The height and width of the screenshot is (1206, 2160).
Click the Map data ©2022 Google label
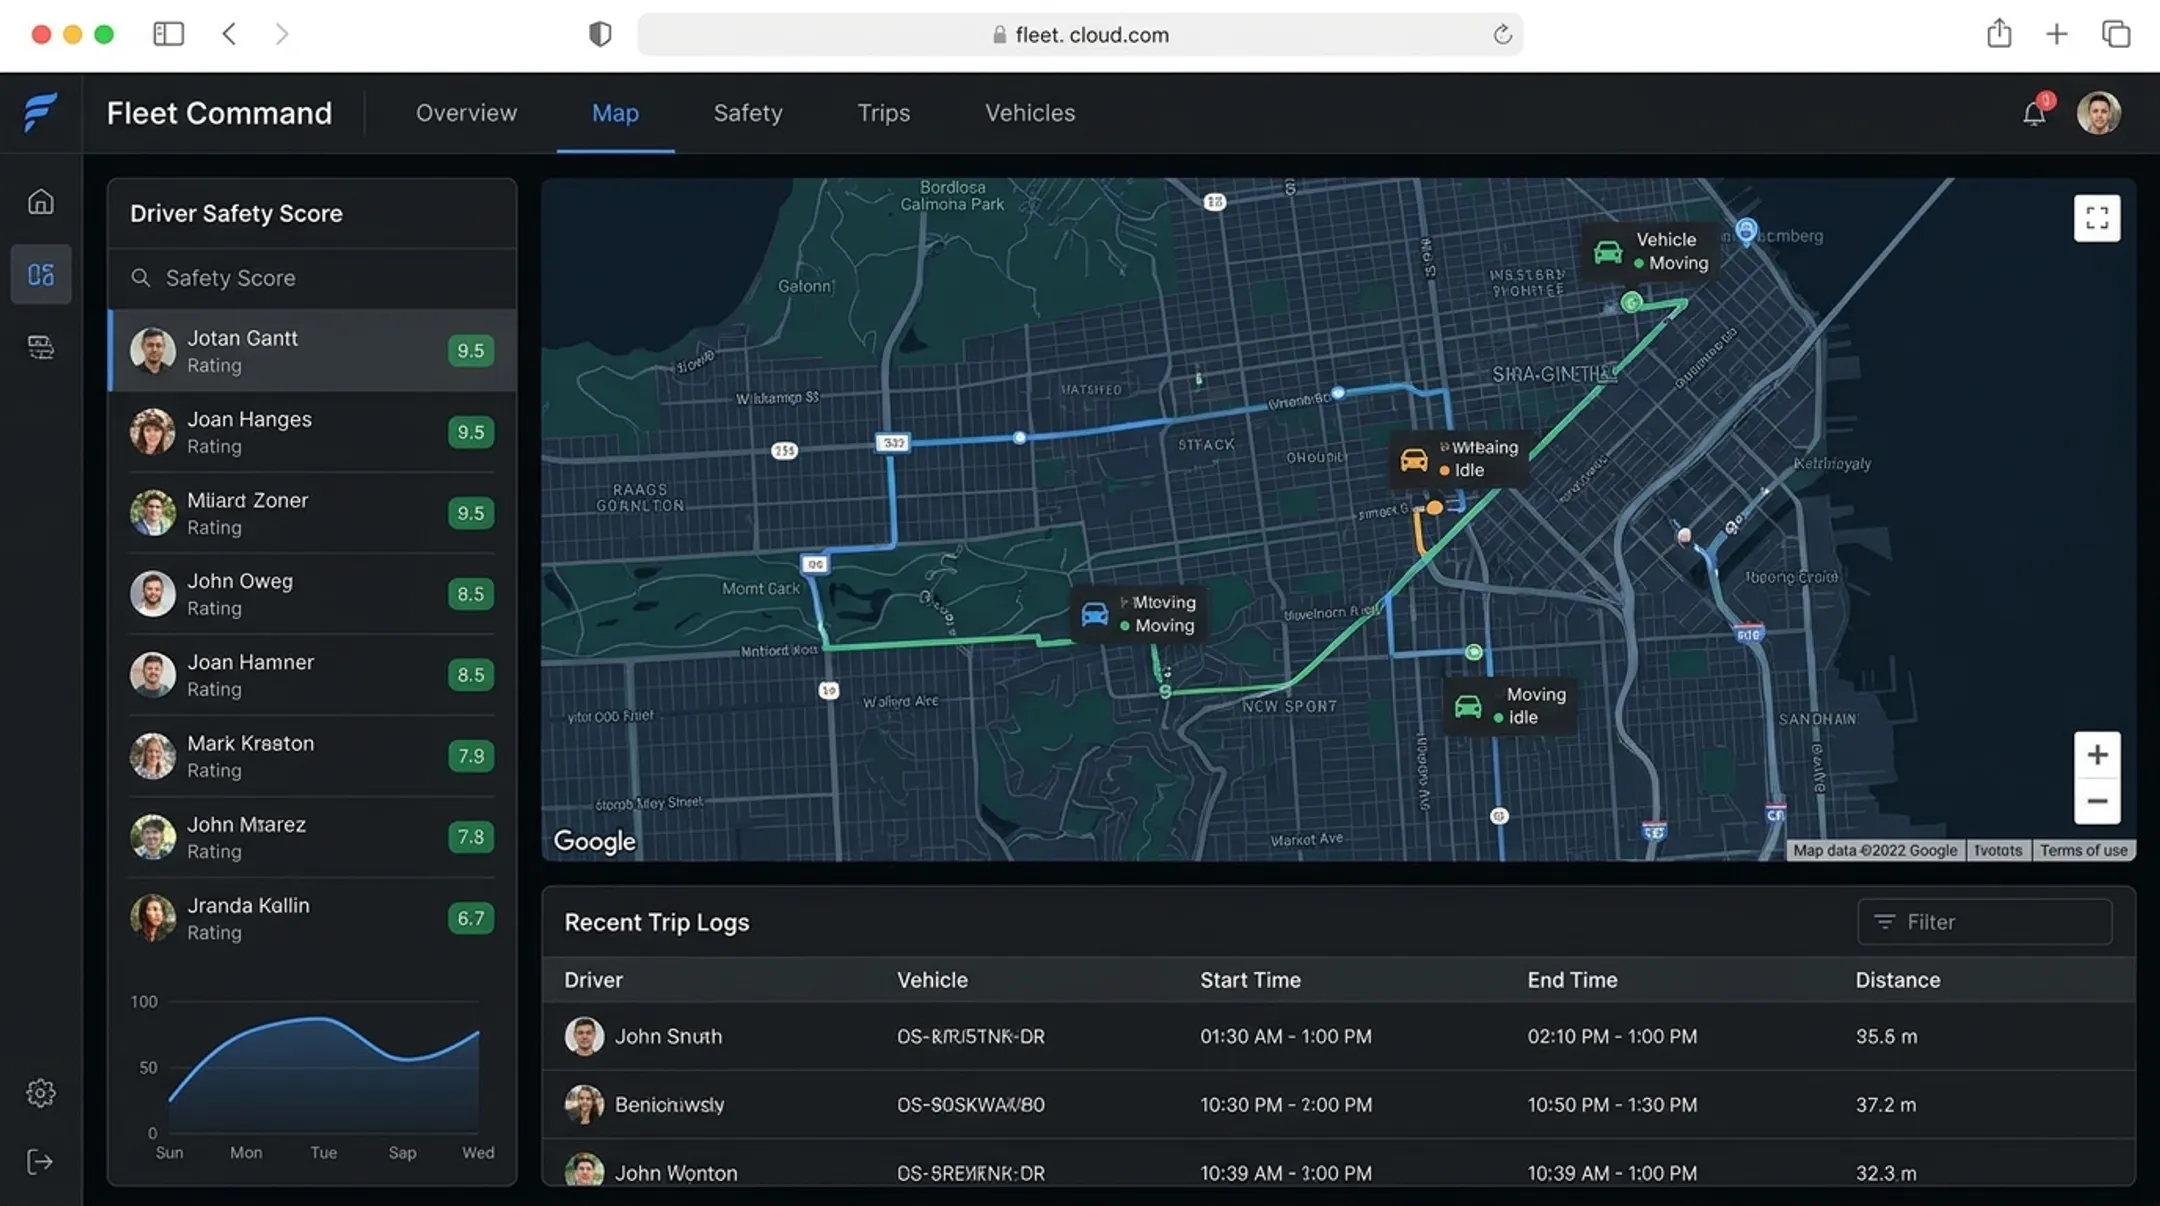point(1875,850)
